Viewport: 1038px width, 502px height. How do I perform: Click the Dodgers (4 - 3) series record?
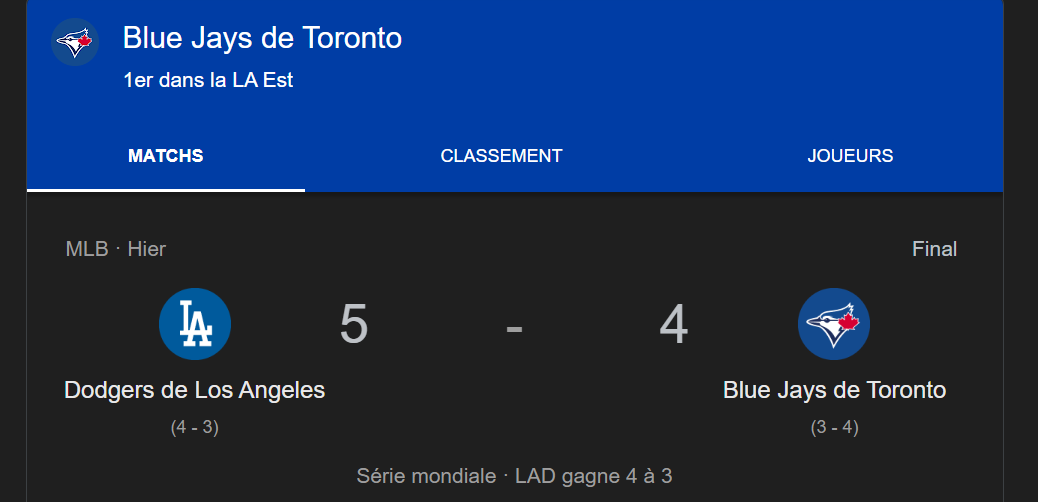point(195,427)
